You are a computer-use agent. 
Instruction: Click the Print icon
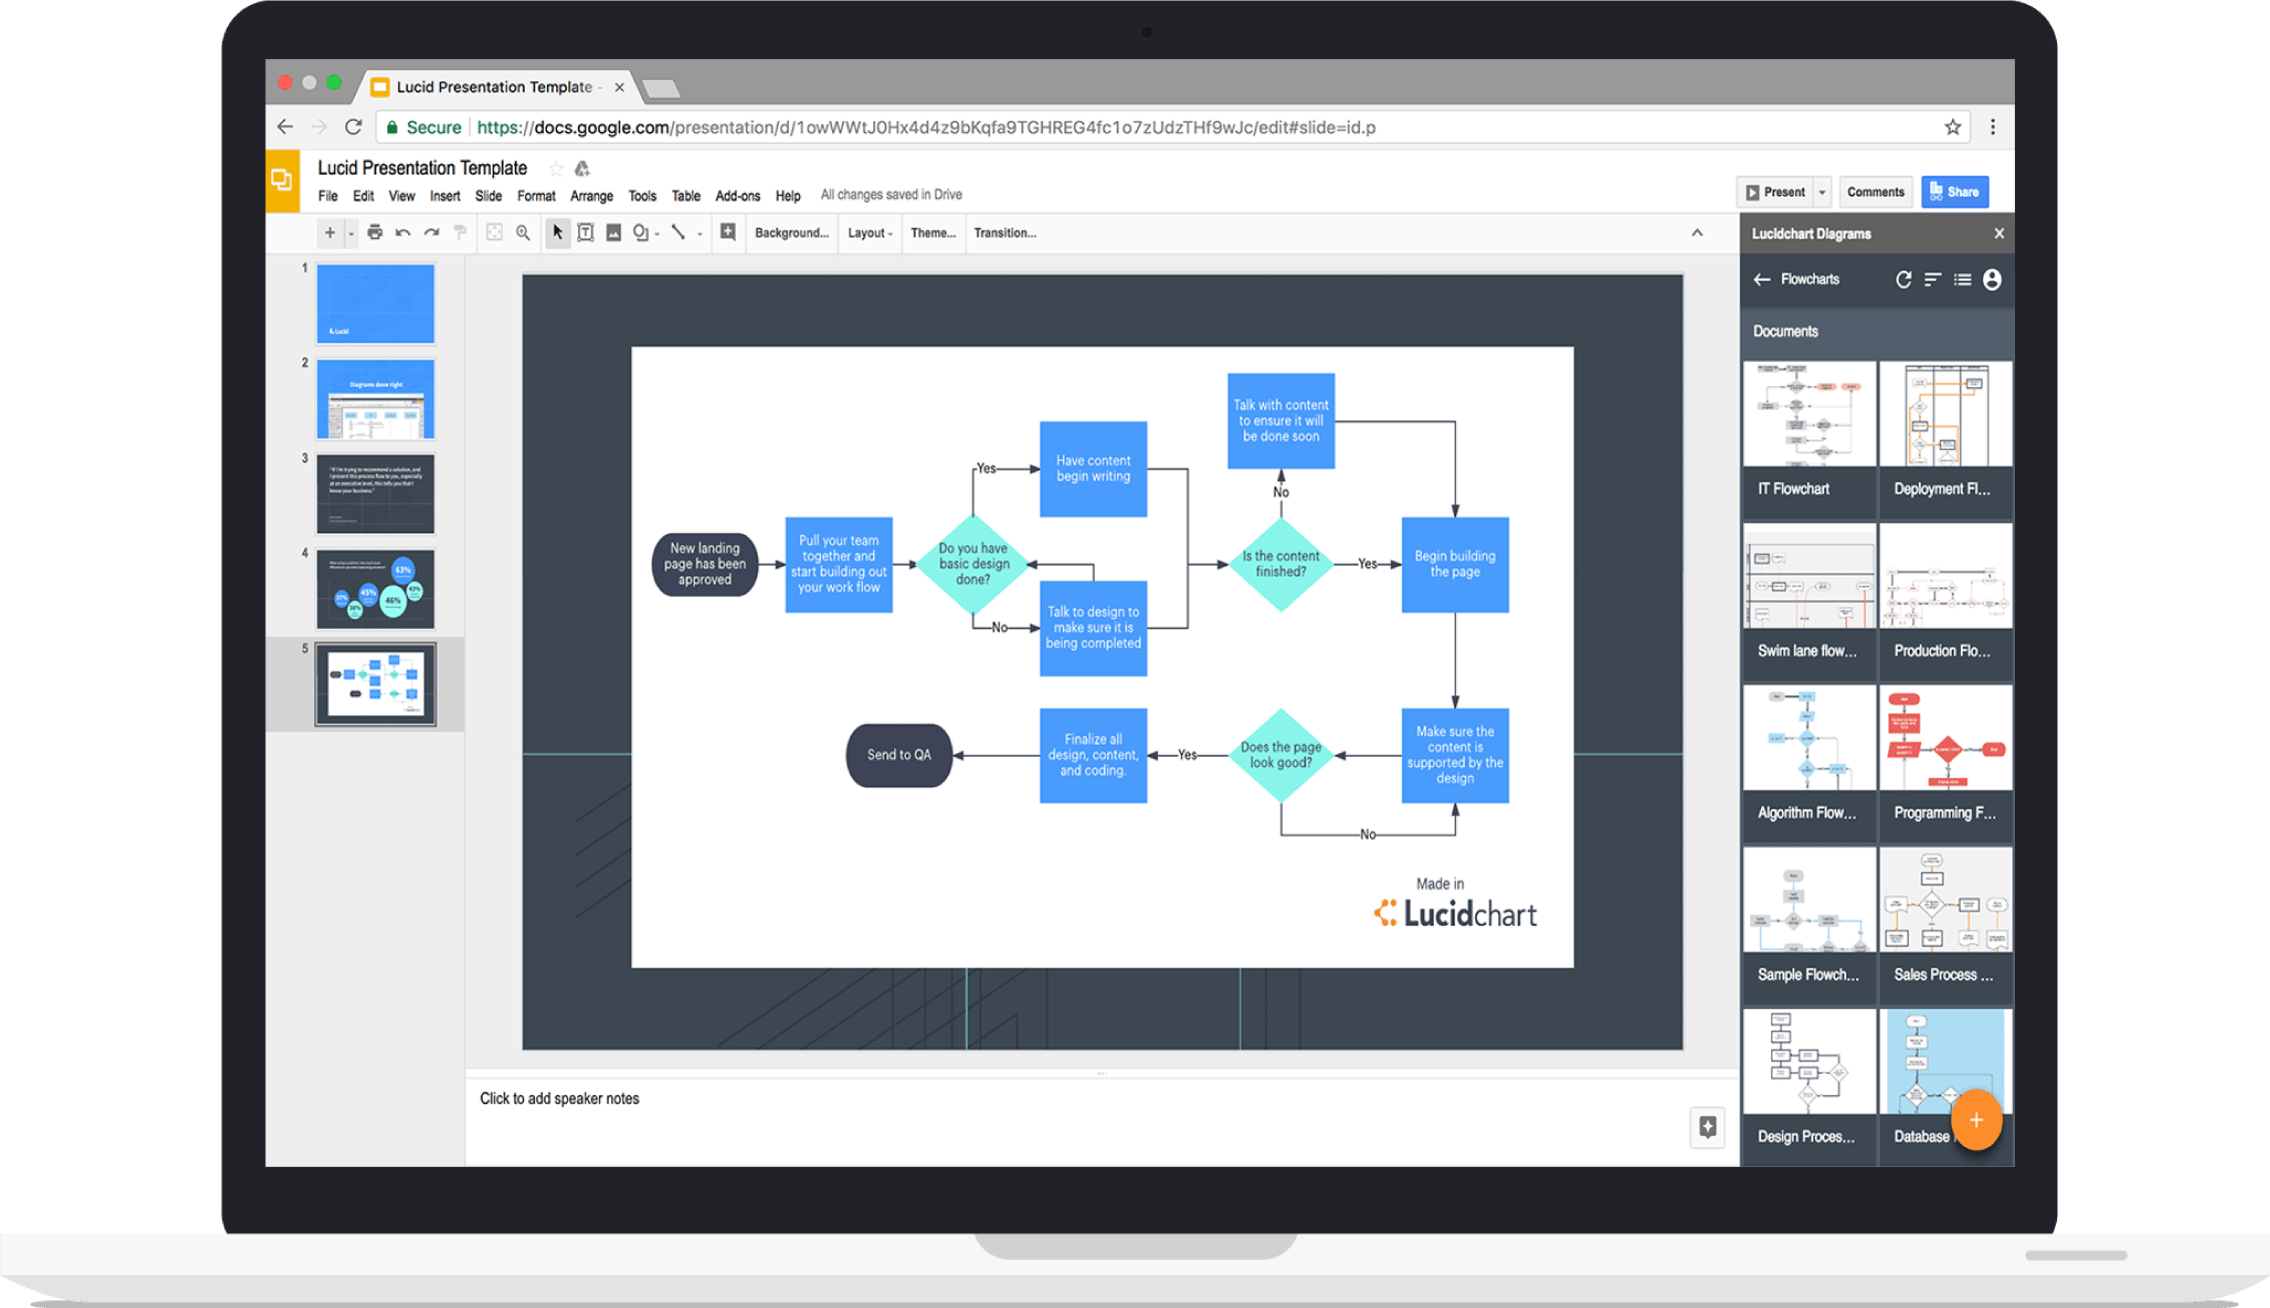(374, 233)
